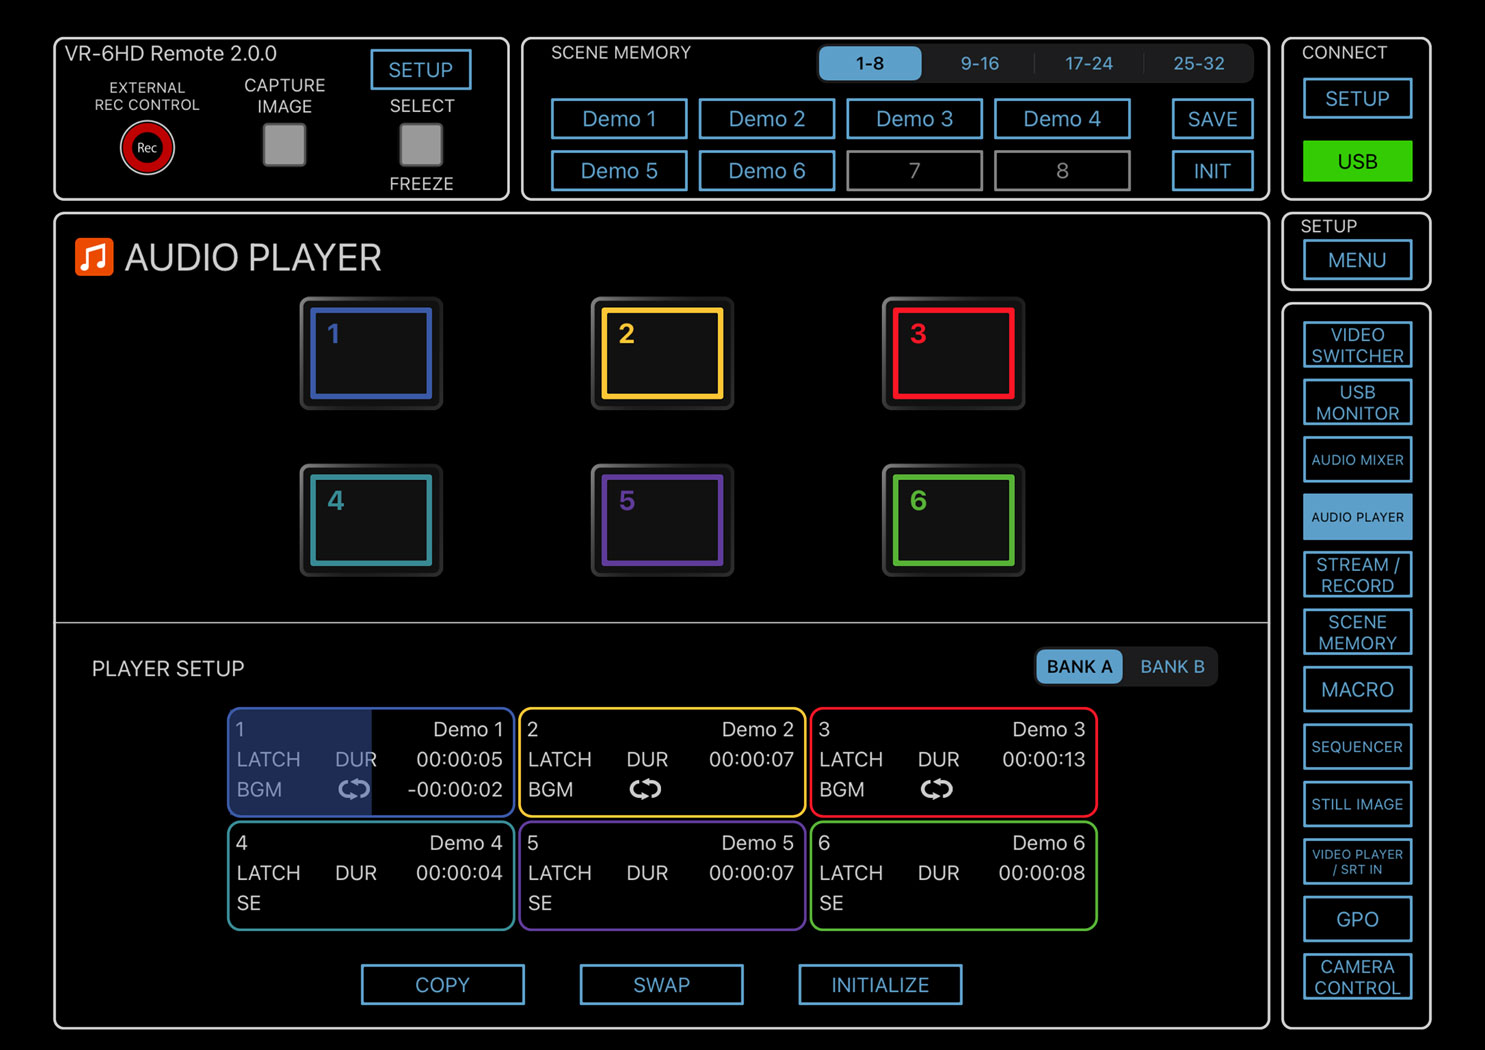Recall the Demo 3 scene memory
This screenshot has height=1050, width=1485.
coord(914,119)
